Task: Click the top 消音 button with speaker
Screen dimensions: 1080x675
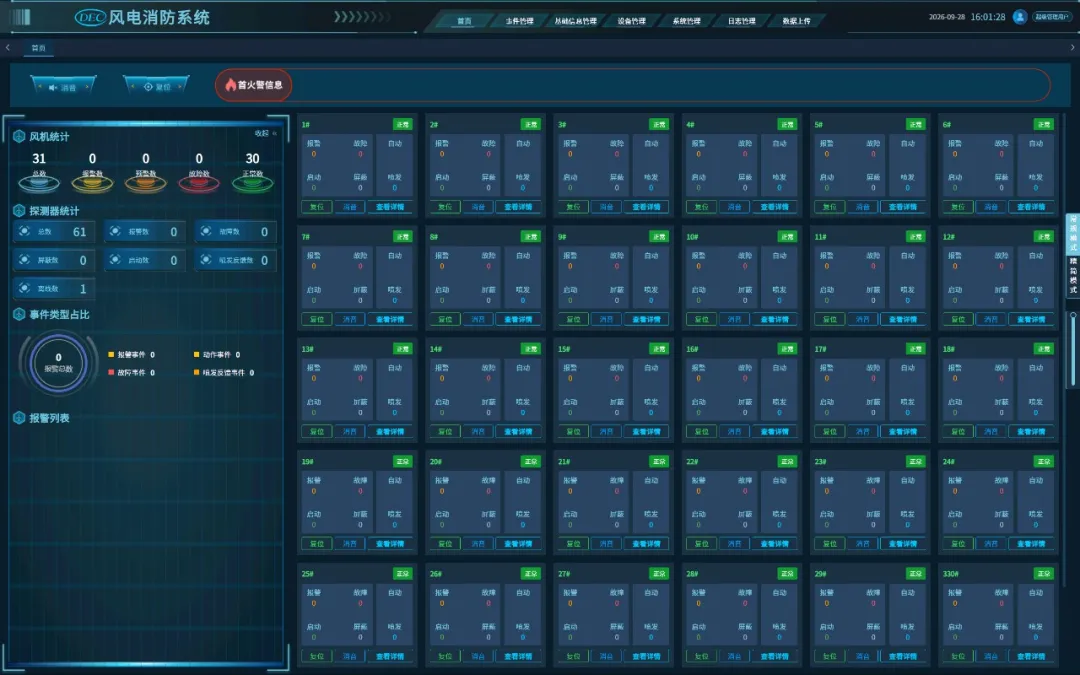Action: click(63, 87)
